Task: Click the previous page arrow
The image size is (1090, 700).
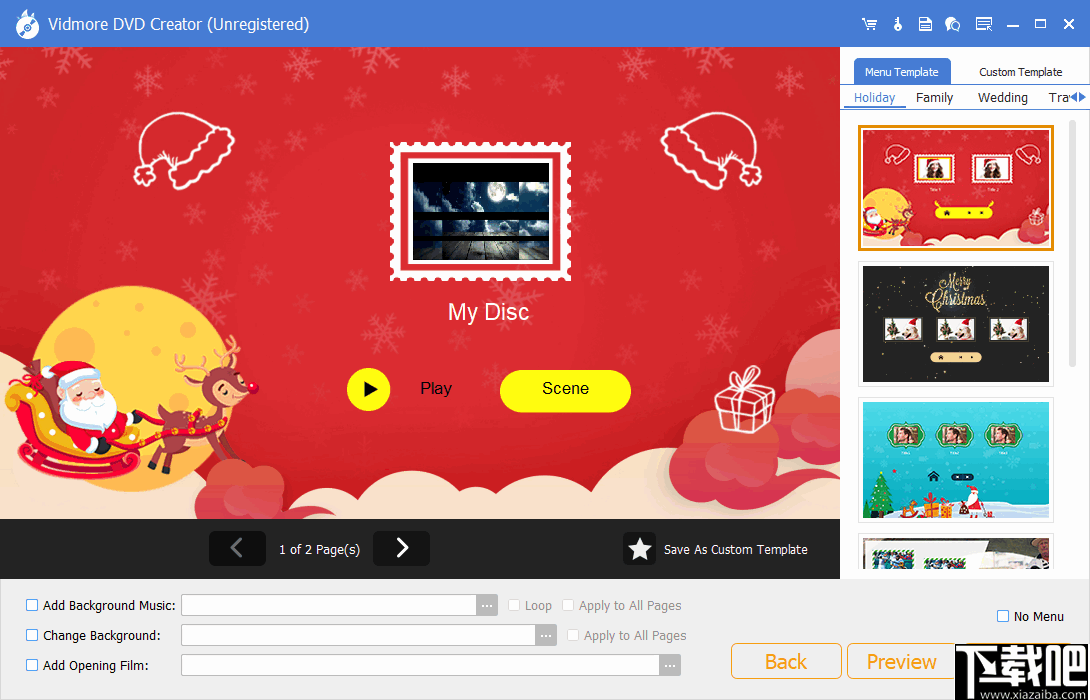Action: pos(237,548)
